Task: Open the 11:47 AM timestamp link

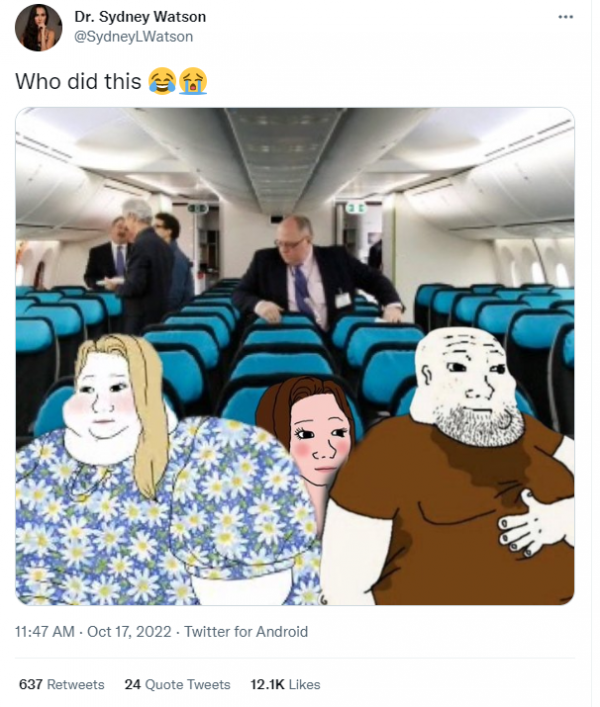Action: click(45, 632)
